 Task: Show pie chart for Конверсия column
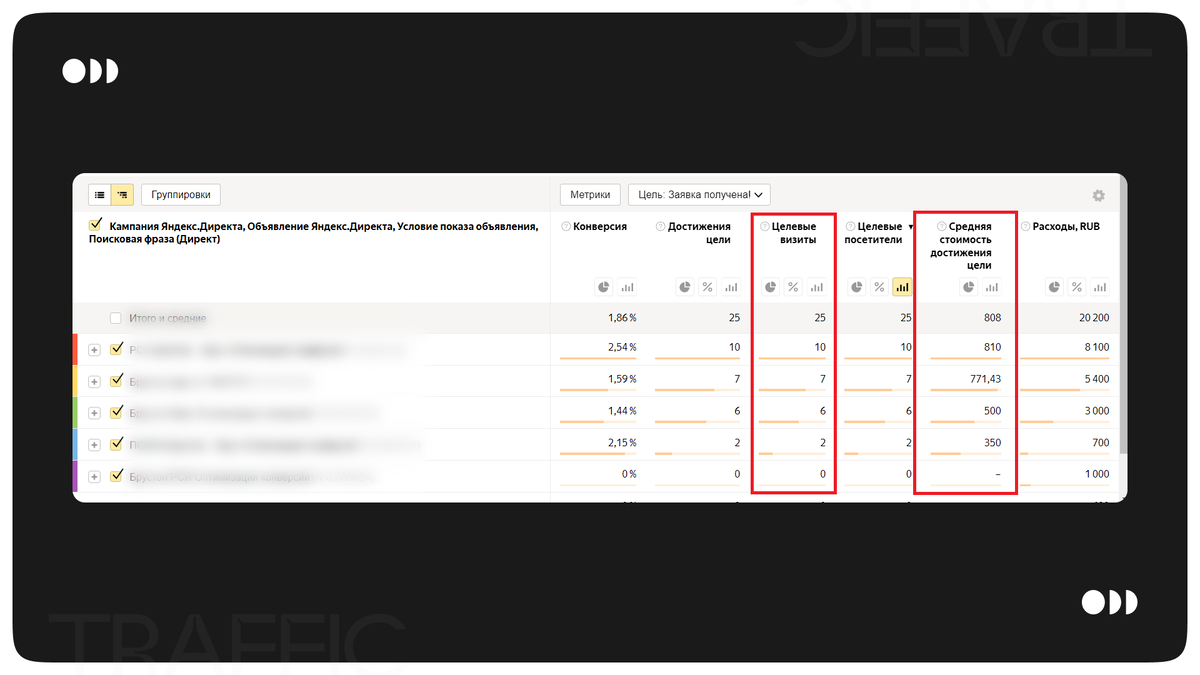click(604, 287)
